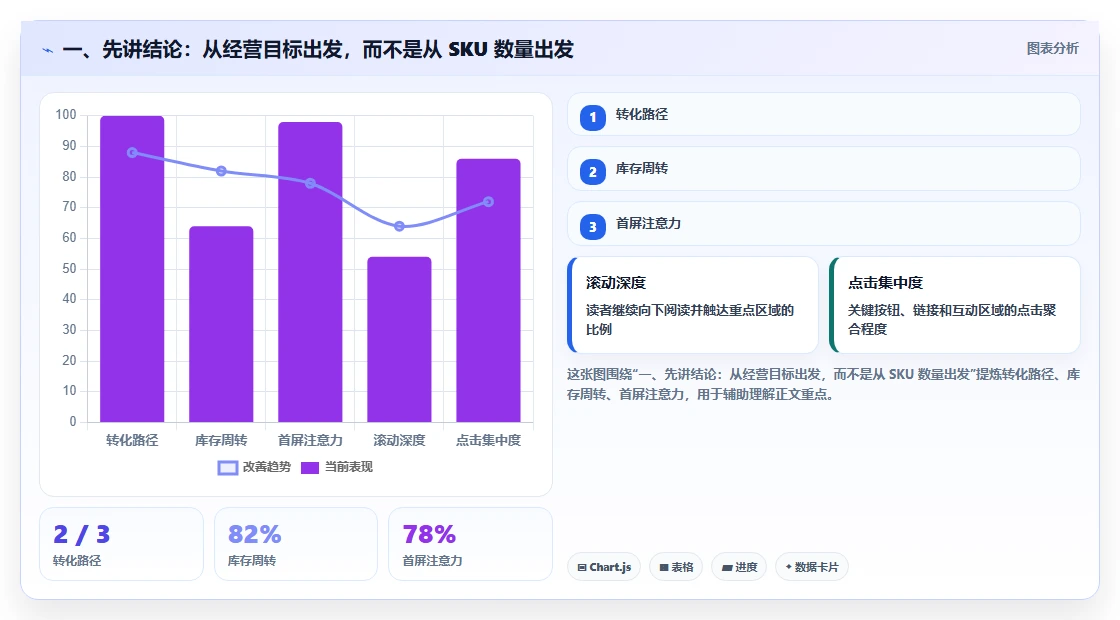Click the 图表分析 label in header

point(1052,49)
